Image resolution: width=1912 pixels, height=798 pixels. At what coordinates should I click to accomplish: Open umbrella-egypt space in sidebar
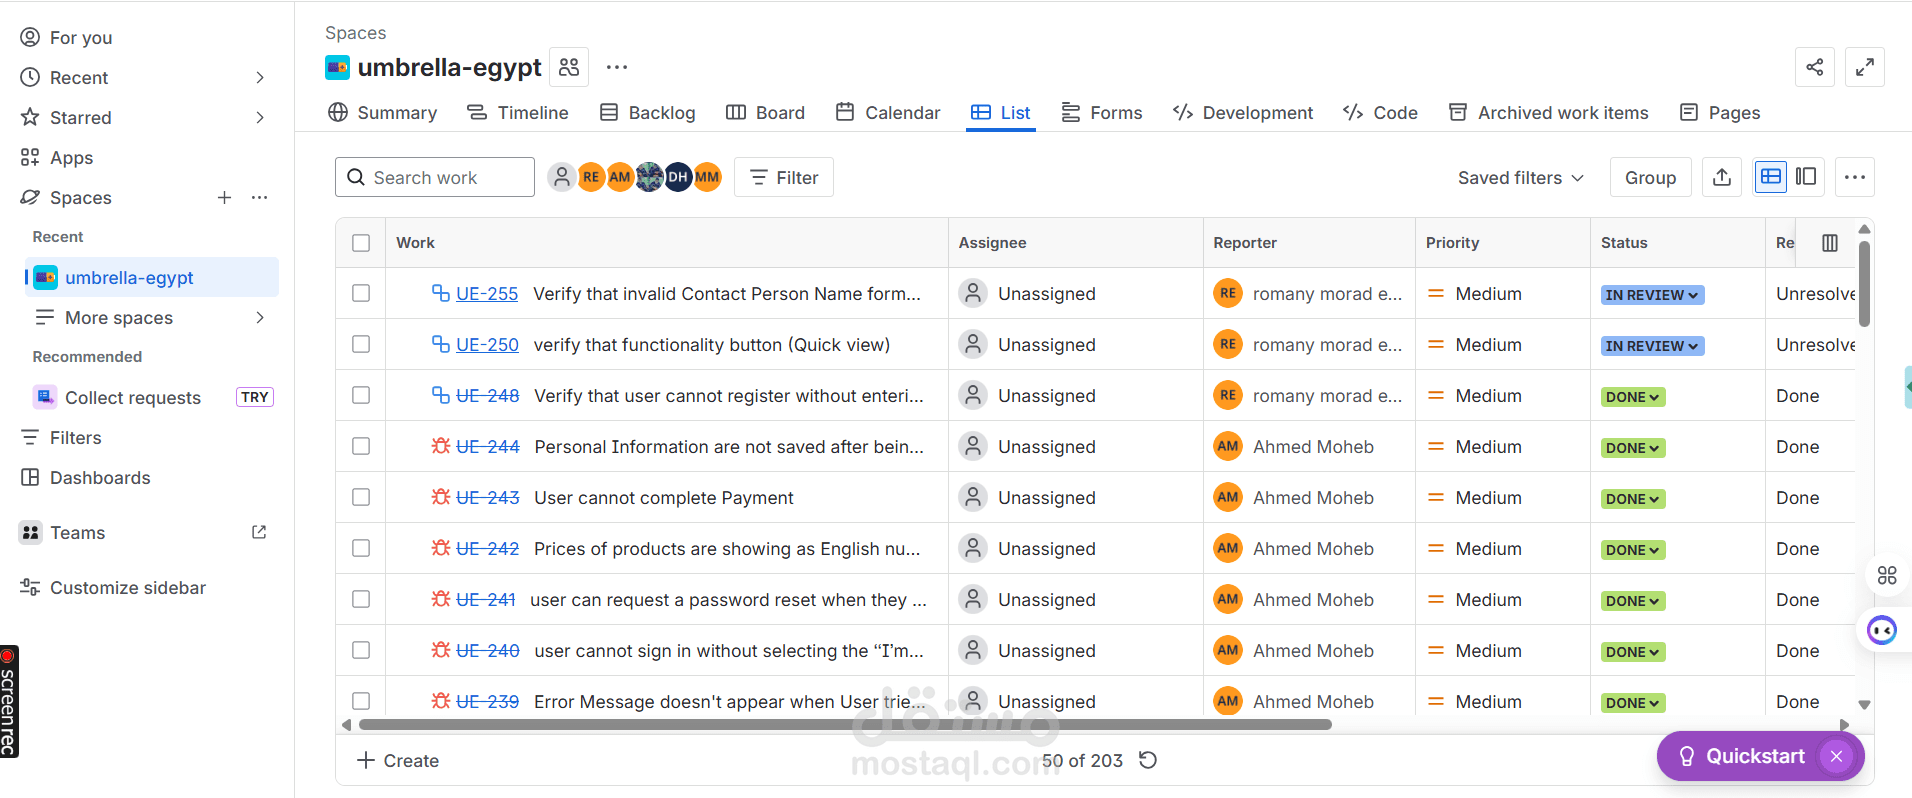click(x=152, y=277)
